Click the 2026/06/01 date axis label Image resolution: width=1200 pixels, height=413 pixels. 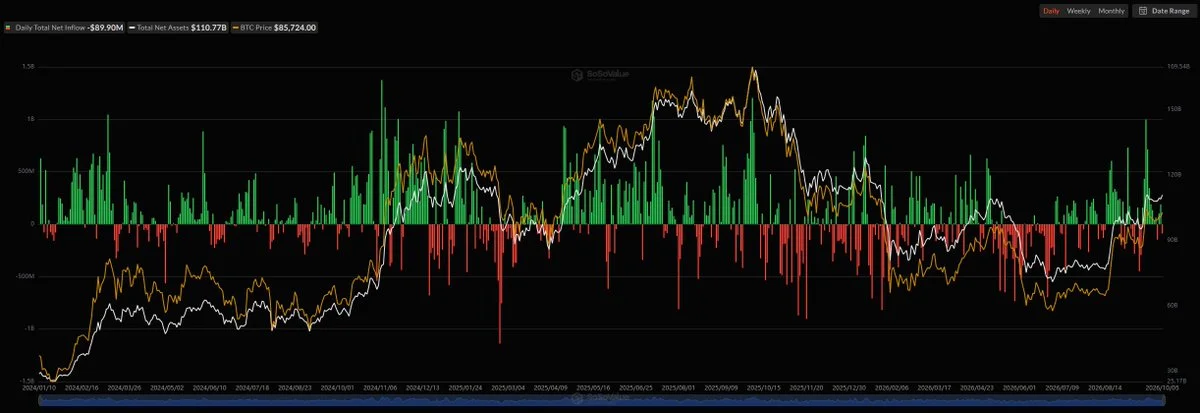[x=1018, y=386]
